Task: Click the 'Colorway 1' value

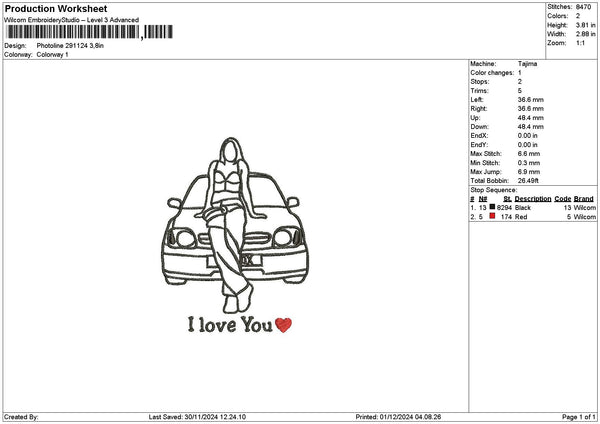Action: 52,55
